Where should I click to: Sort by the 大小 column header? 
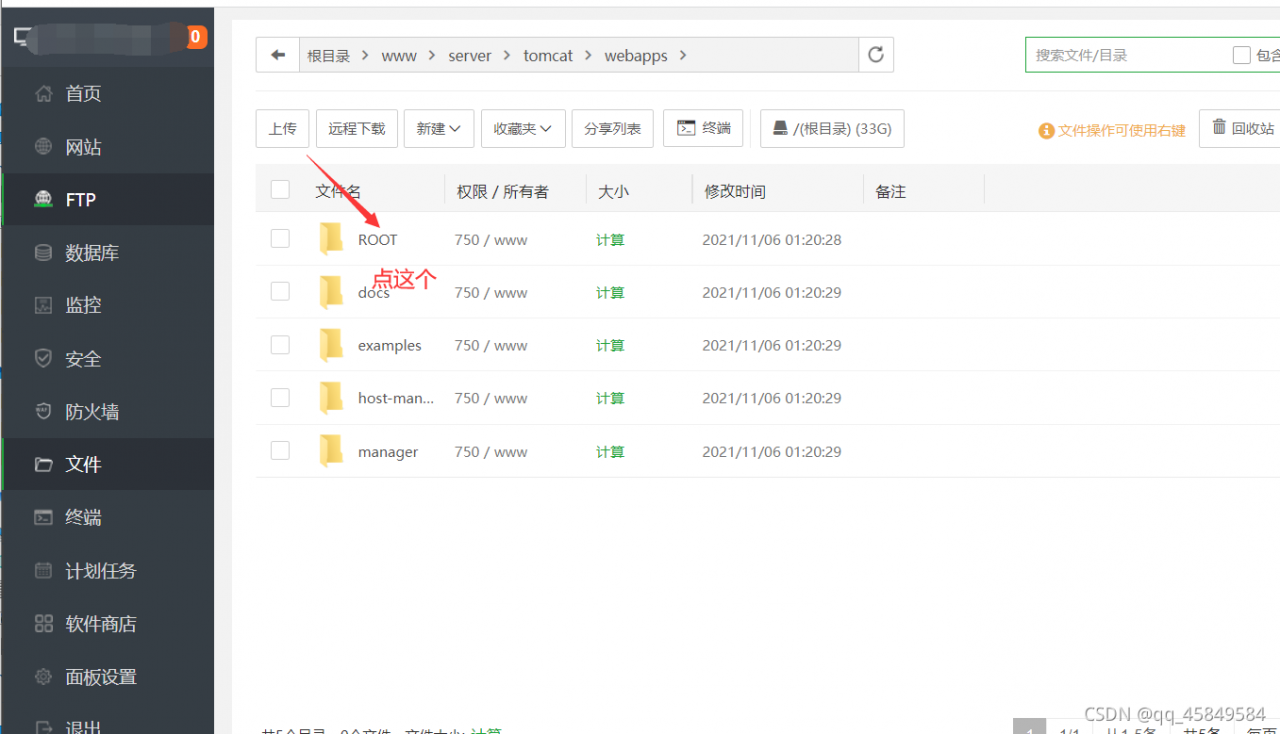pos(613,191)
